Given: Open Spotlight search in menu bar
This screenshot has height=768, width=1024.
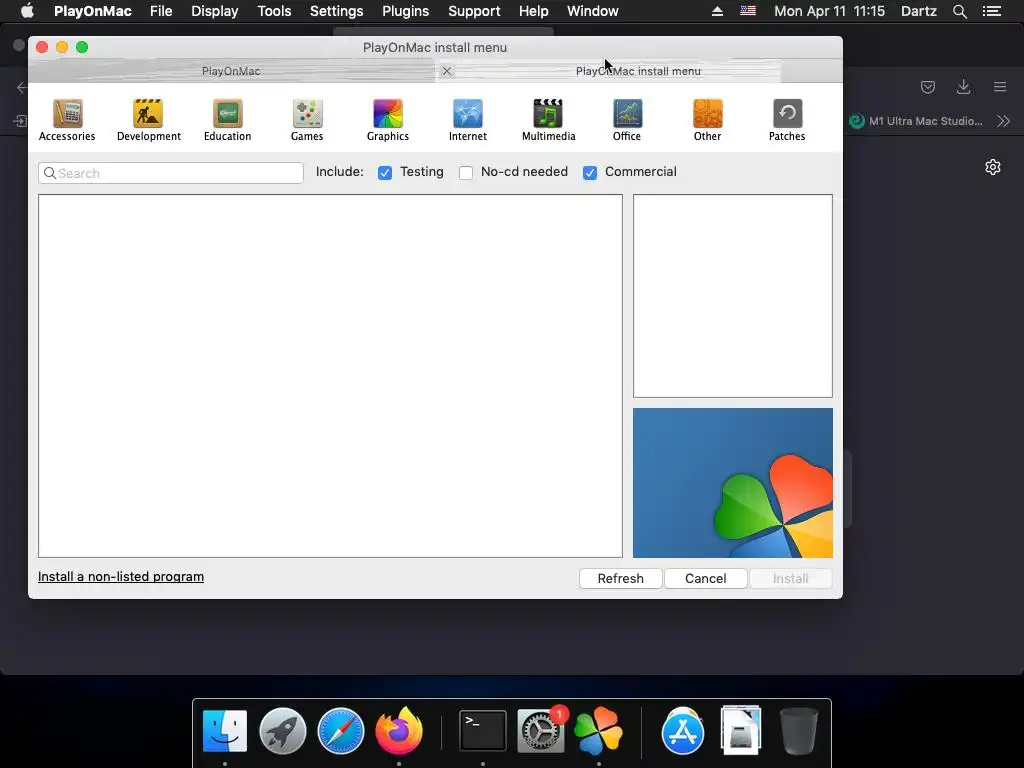Looking at the screenshot, I should (959, 11).
